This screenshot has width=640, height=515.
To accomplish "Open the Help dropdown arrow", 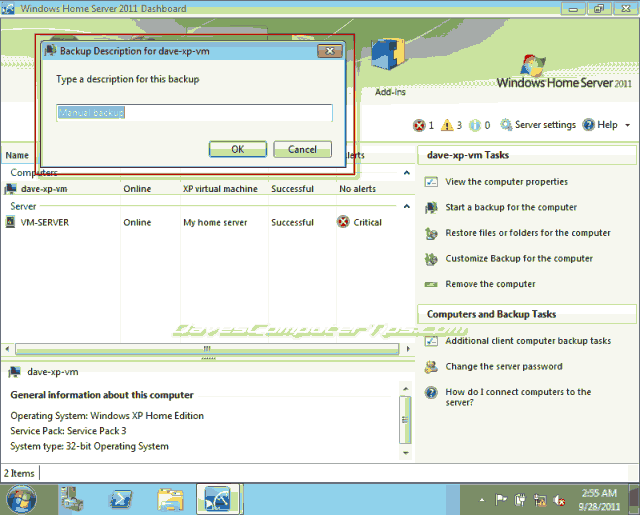I will click(627, 125).
